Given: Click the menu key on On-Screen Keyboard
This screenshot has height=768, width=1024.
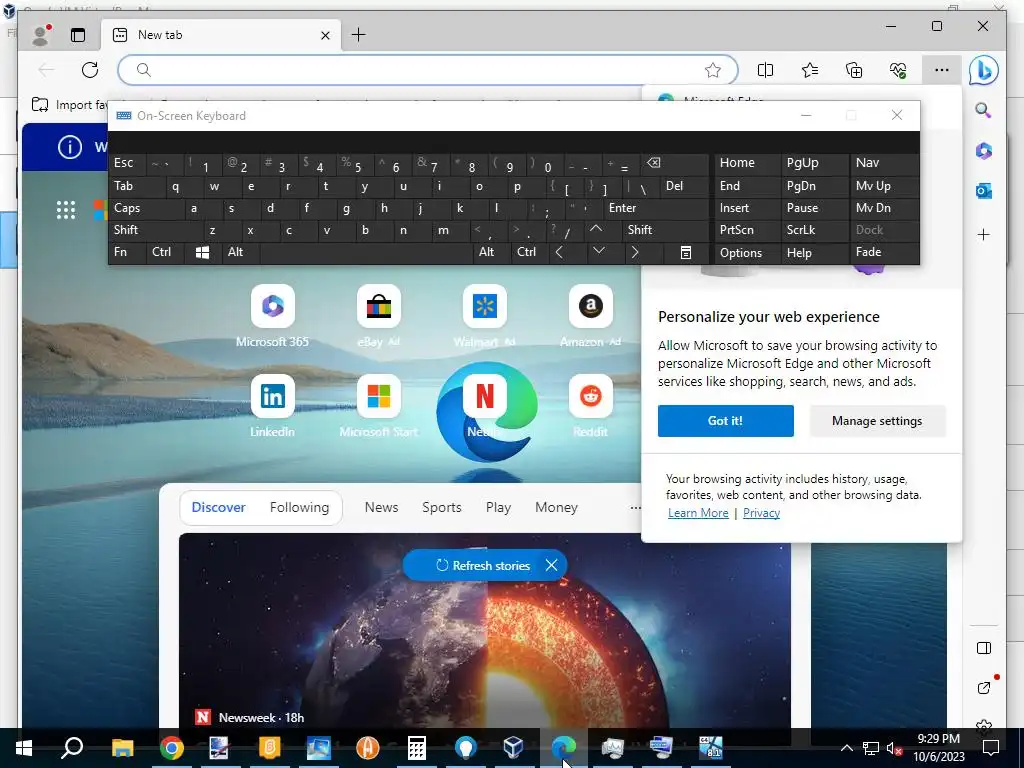Looking at the screenshot, I should pyautogui.click(x=686, y=252).
